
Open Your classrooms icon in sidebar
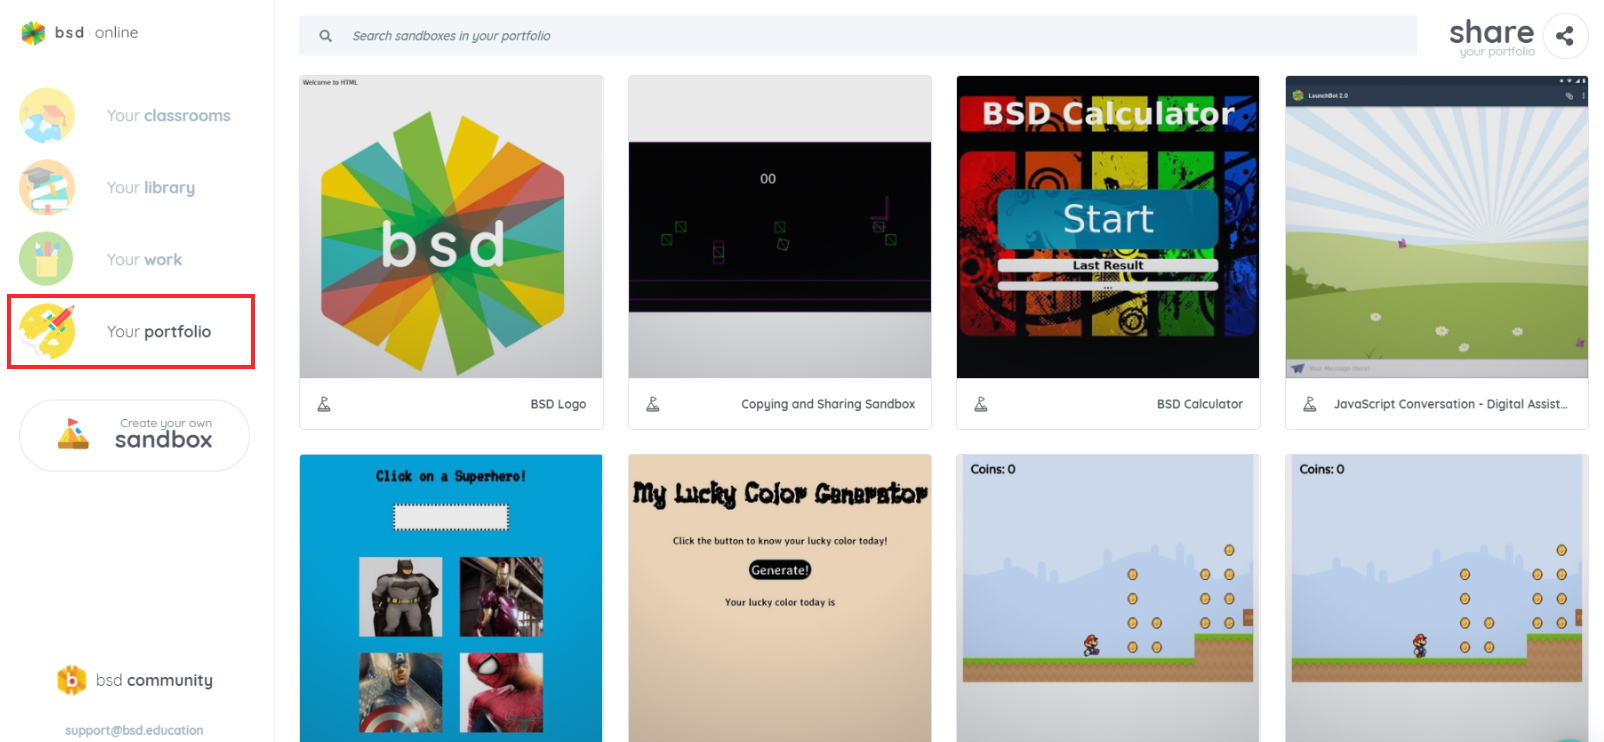(47, 115)
